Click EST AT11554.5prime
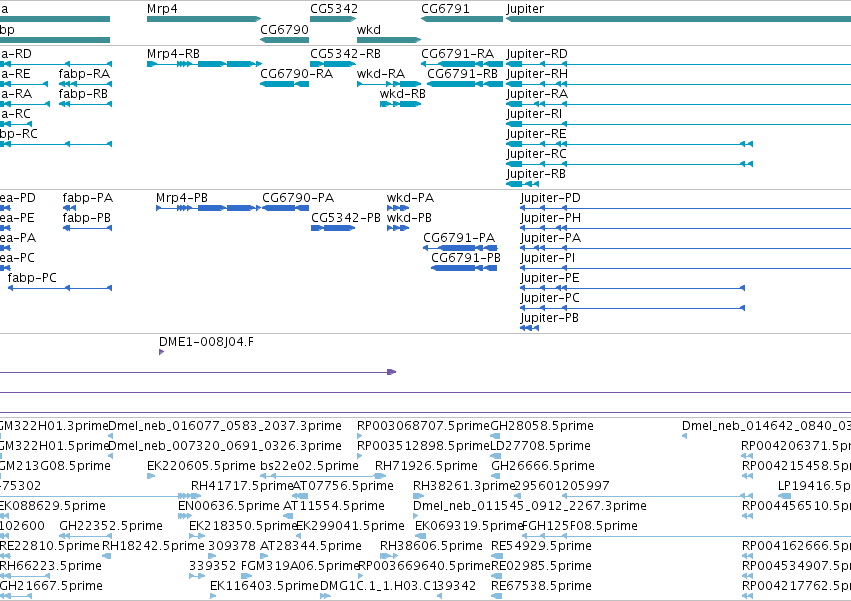 pos(334,507)
